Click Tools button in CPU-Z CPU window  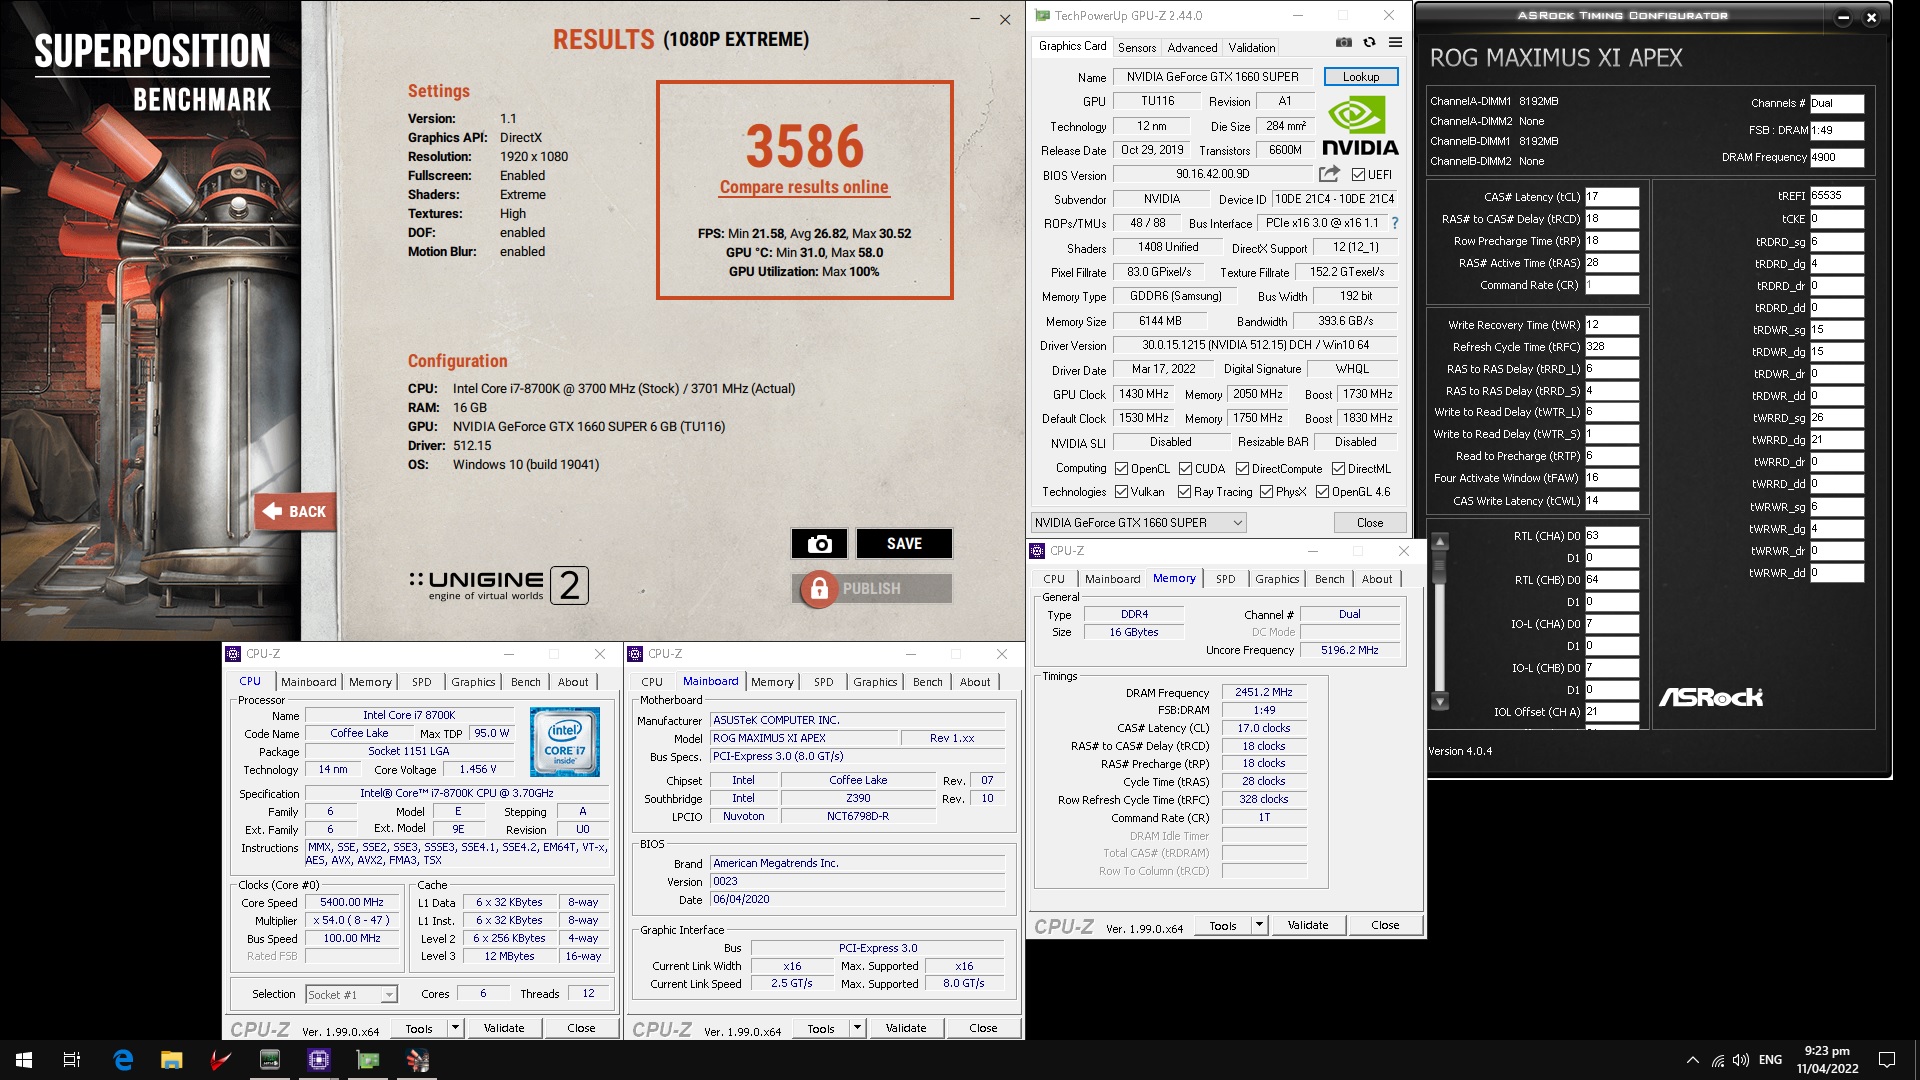coord(419,1028)
